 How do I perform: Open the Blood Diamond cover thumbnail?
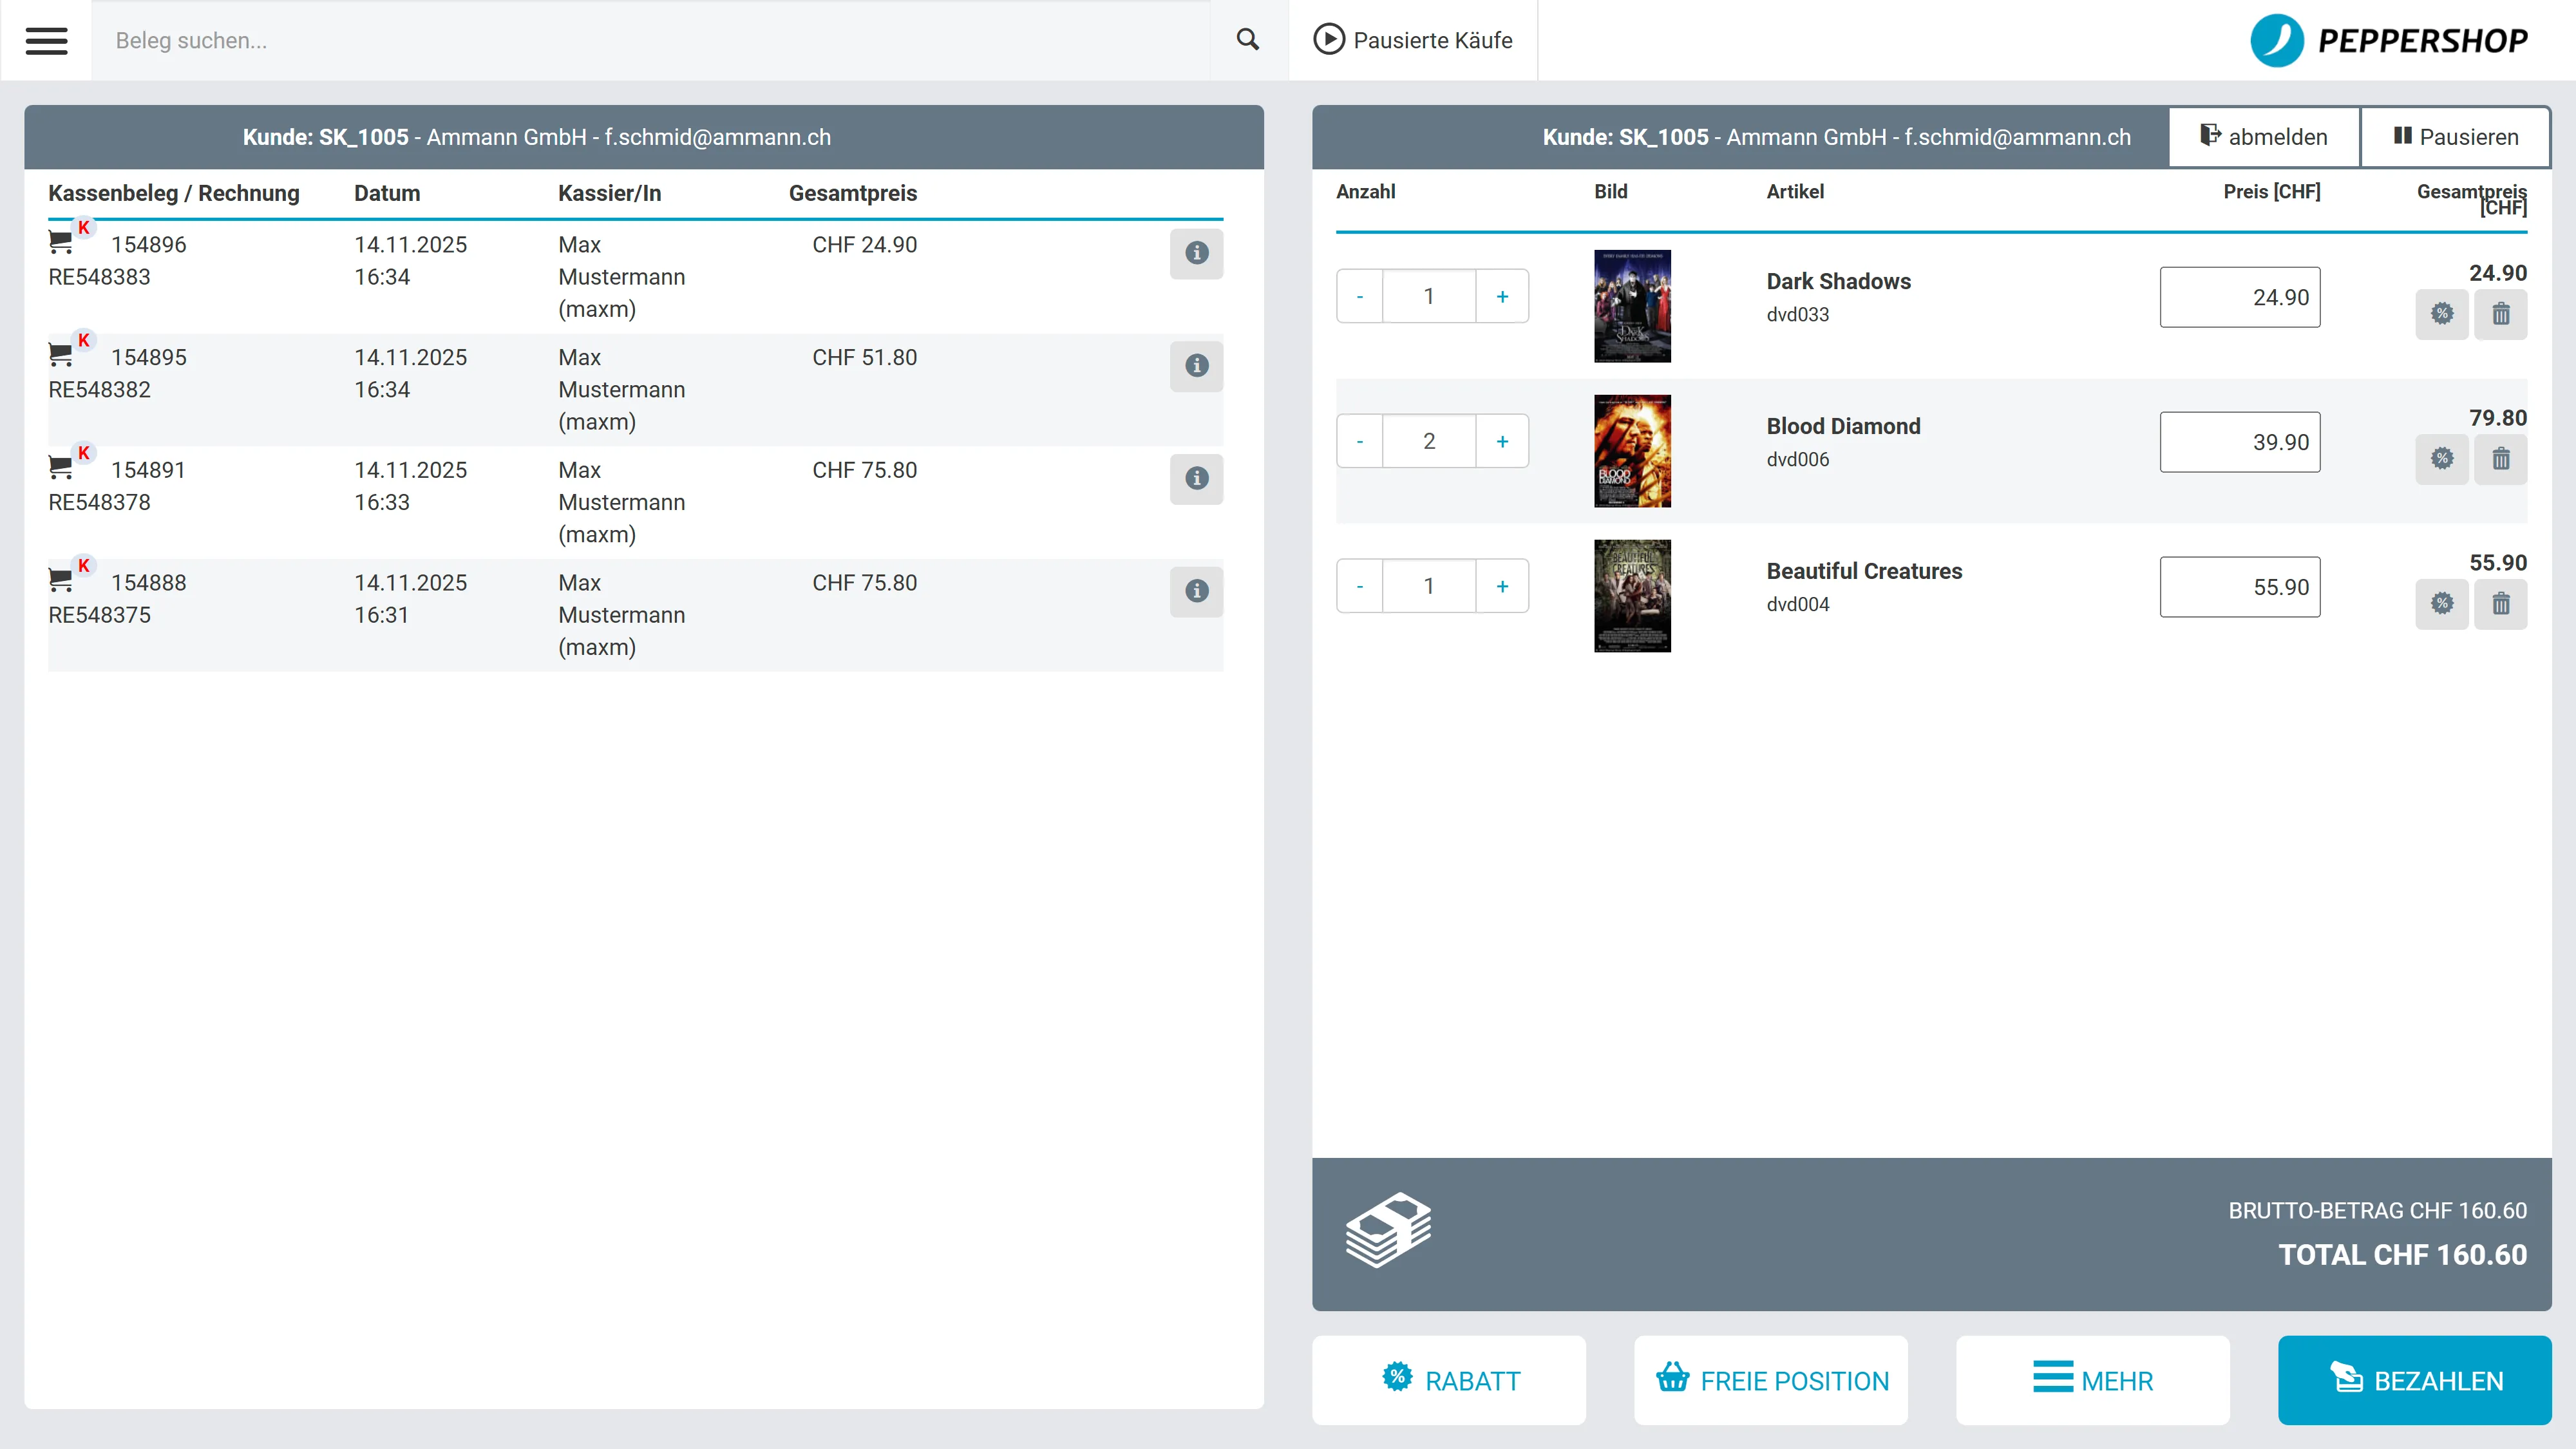(1632, 451)
